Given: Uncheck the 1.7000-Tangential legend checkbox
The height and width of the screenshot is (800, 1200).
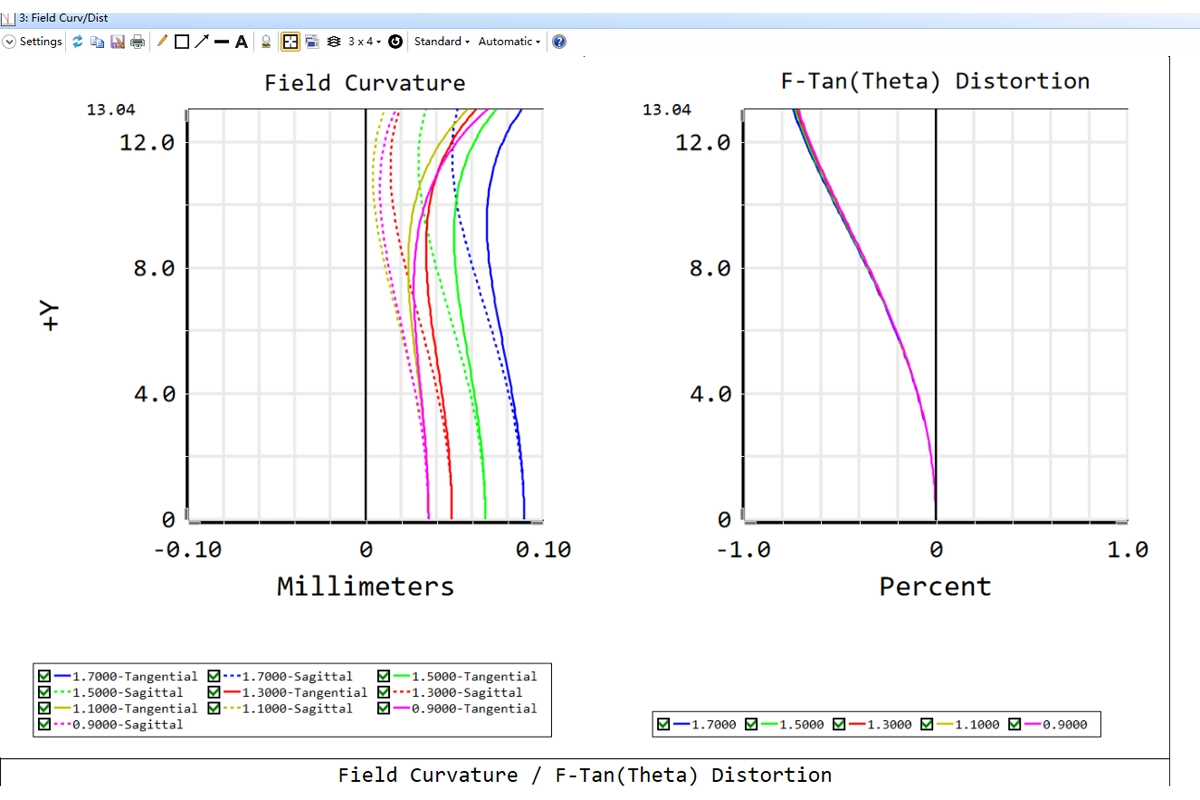Looking at the screenshot, I should click(x=44, y=677).
